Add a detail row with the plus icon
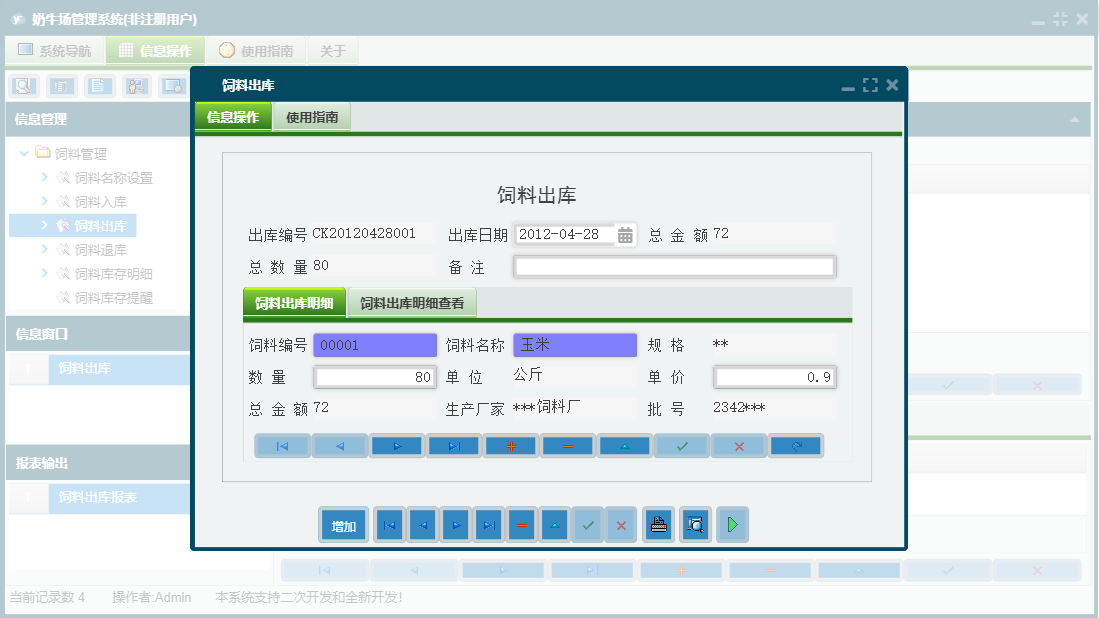1099x618 pixels. pyautogui.click(x=511, y=446)
